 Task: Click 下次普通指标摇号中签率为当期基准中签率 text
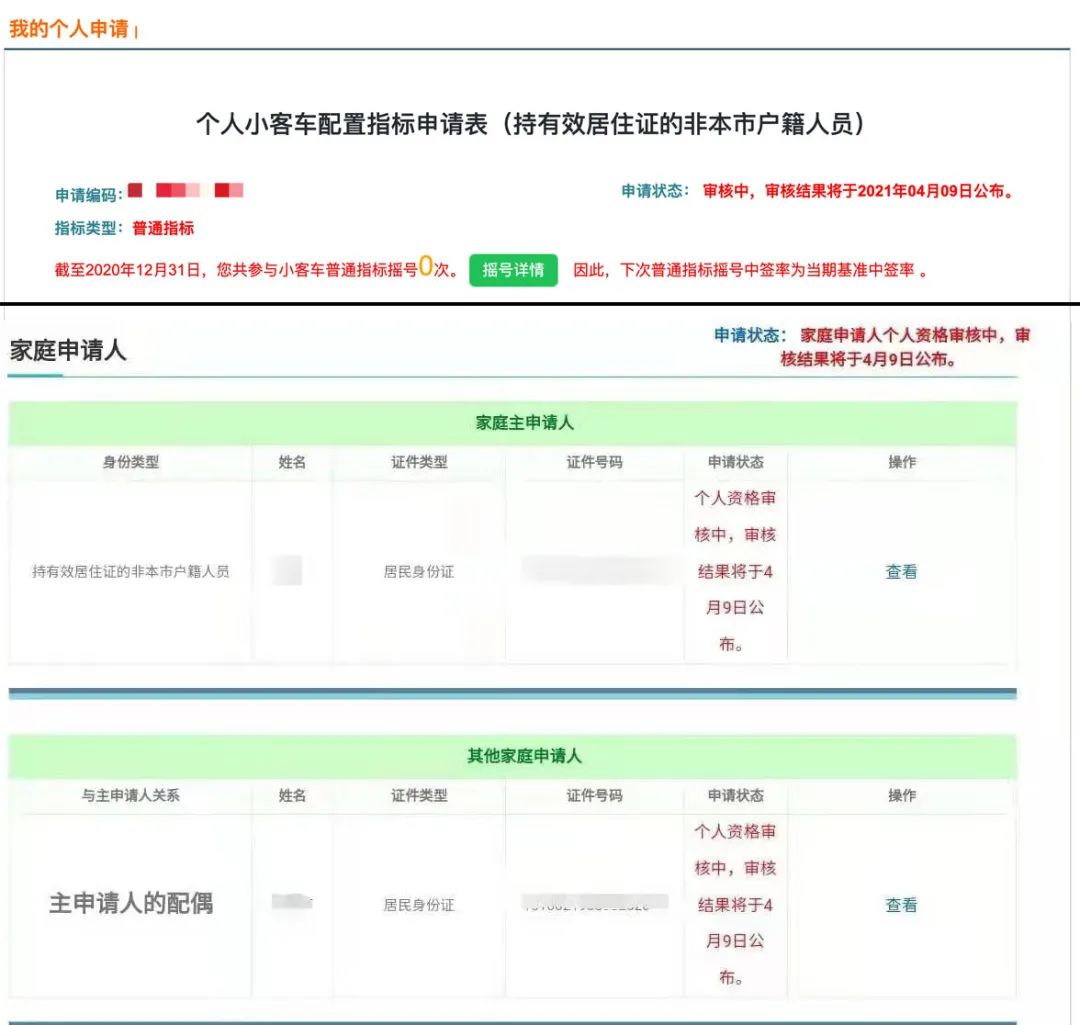767,270
